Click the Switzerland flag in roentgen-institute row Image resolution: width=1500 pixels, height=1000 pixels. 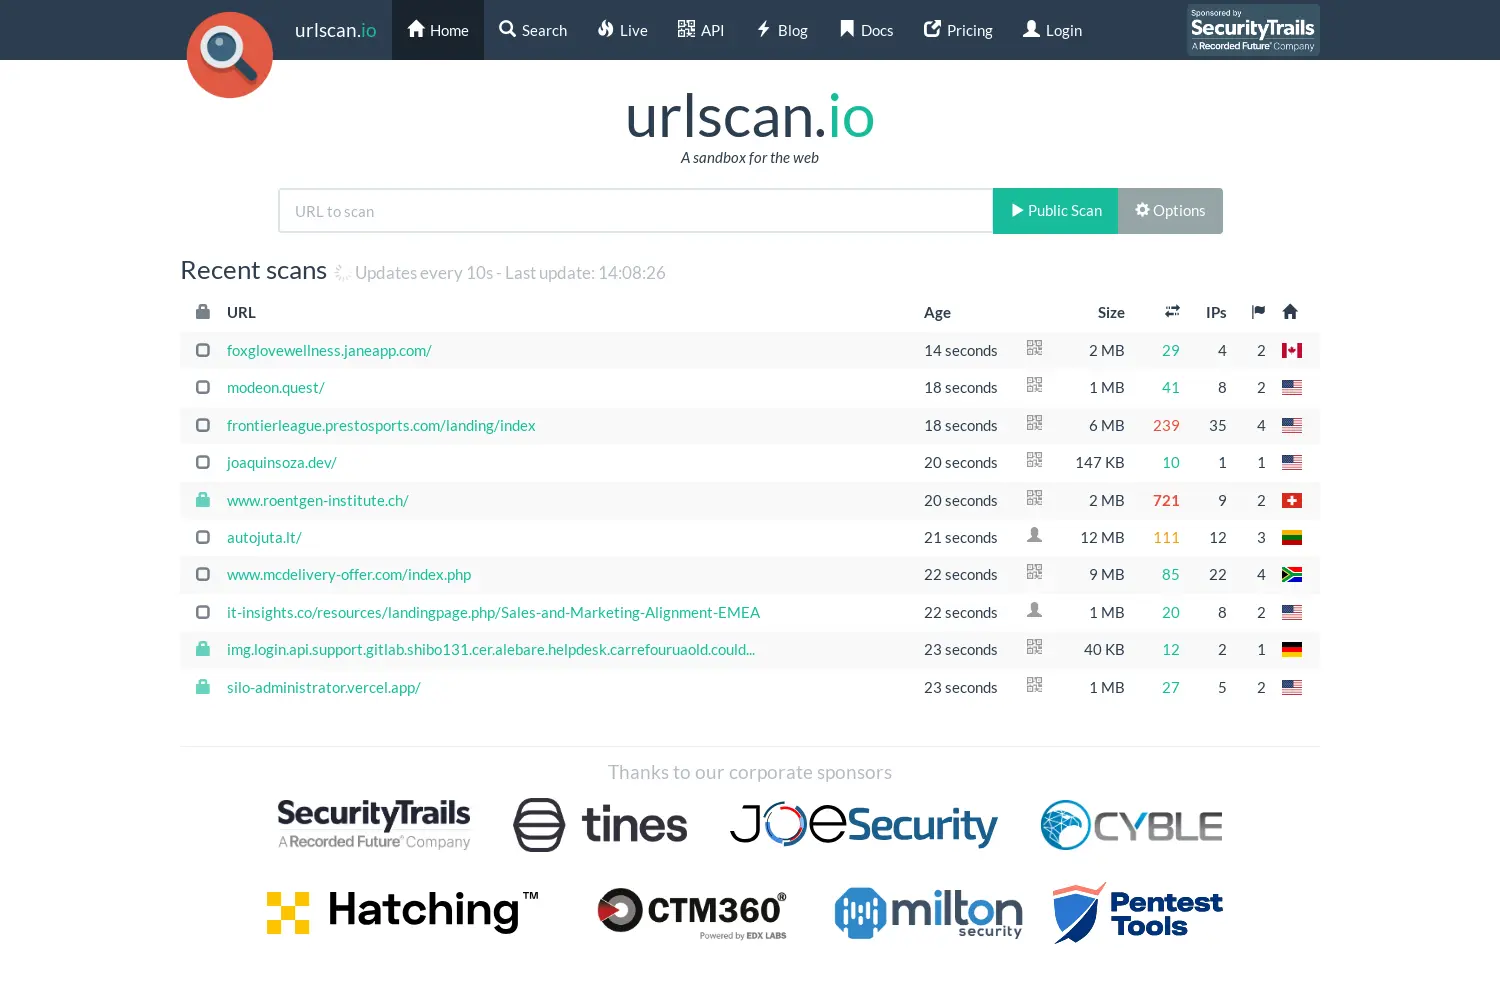point(1292,500)
